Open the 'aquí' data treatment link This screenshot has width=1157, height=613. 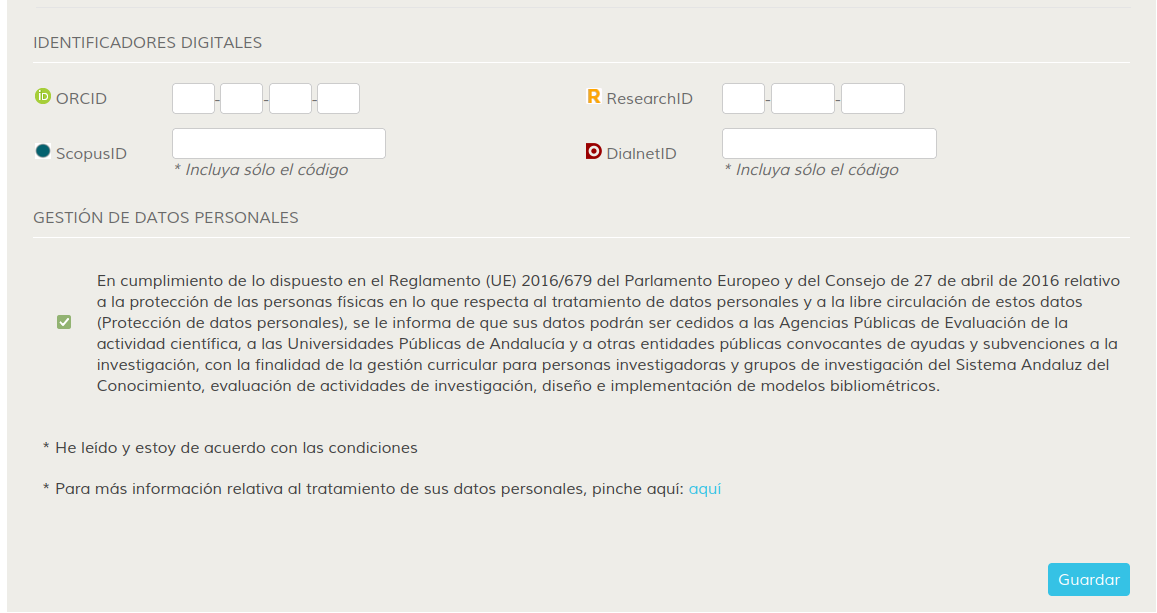705,489
